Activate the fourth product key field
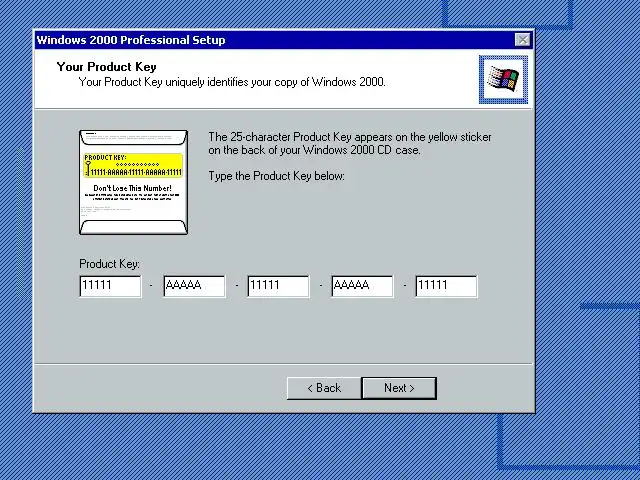The height and width of the screenshot is (480, 640). tap(362, 286)
